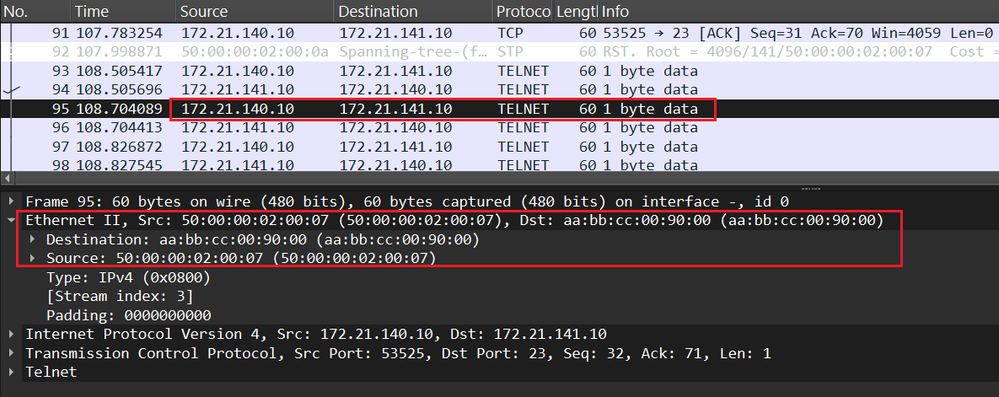The height and width of the screenshot is (397, 999).
Task: Sort packets by the No. column header
Action: tap(36, 11)
